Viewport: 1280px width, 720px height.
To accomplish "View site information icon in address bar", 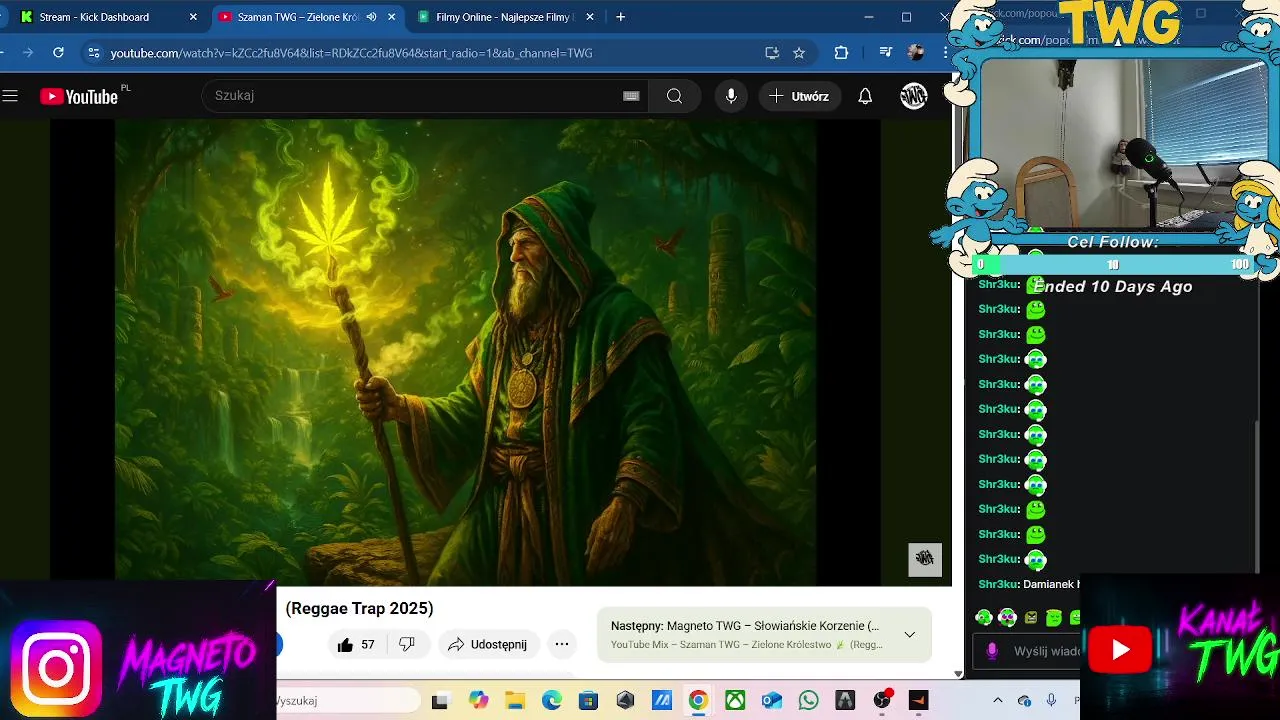I will (x=94, y=53).
